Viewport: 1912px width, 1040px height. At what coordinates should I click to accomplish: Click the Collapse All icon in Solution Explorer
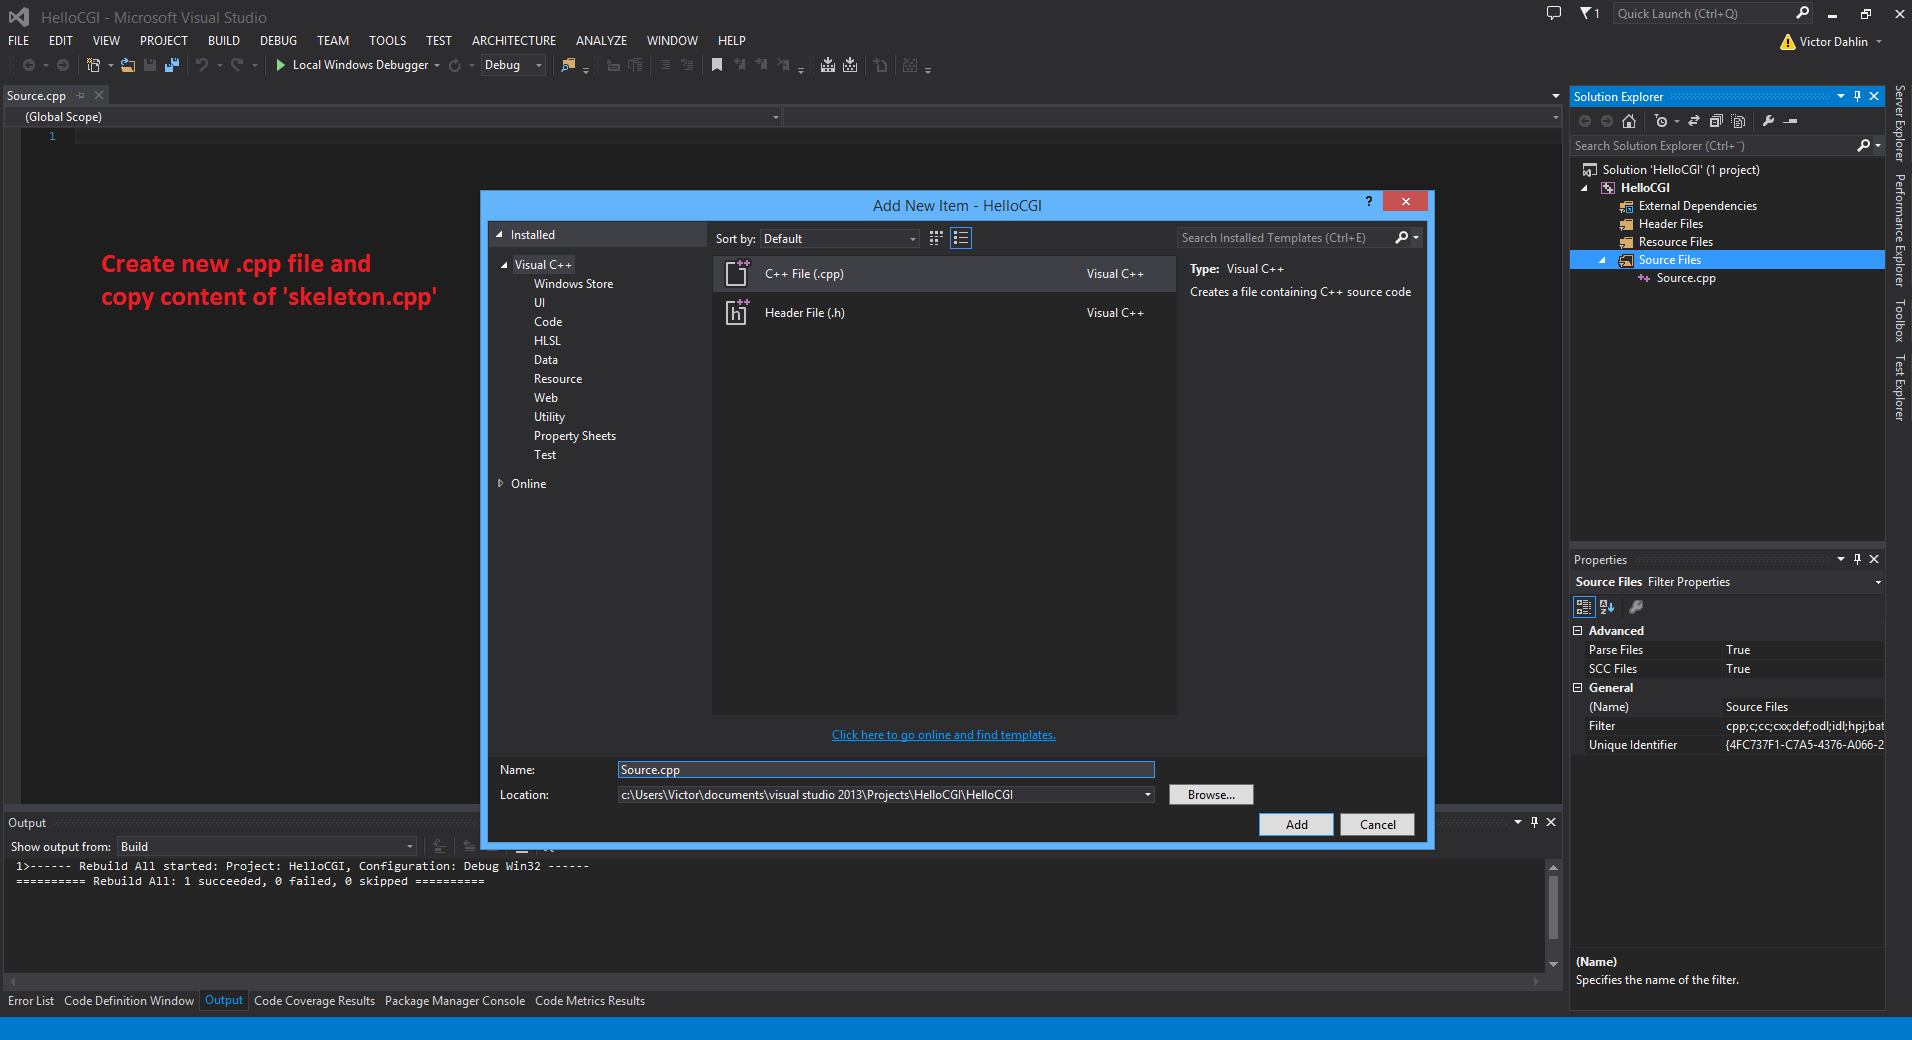1716,121
